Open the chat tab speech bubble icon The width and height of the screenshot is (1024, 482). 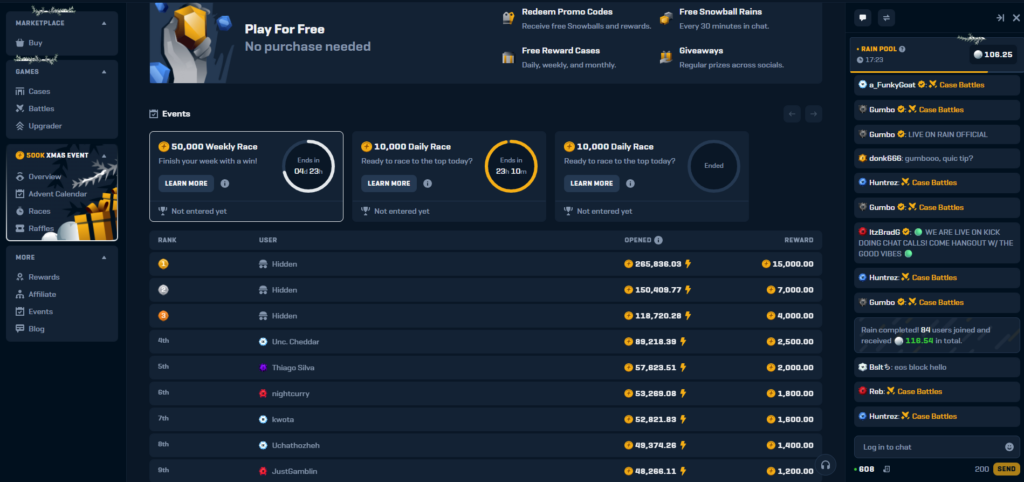click(863, 18)
